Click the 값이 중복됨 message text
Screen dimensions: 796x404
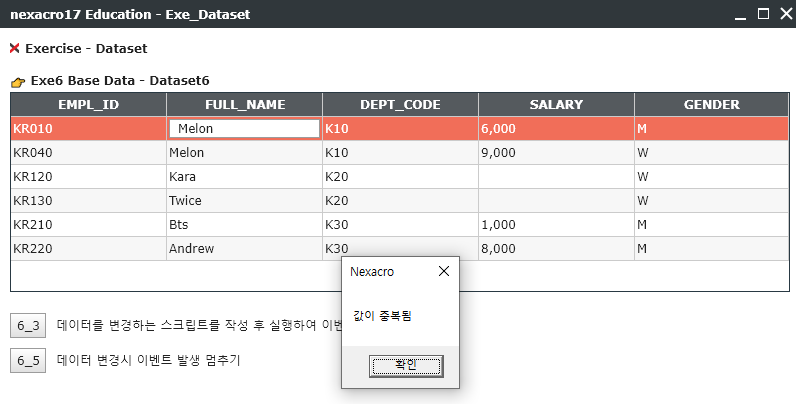[382, 316]
